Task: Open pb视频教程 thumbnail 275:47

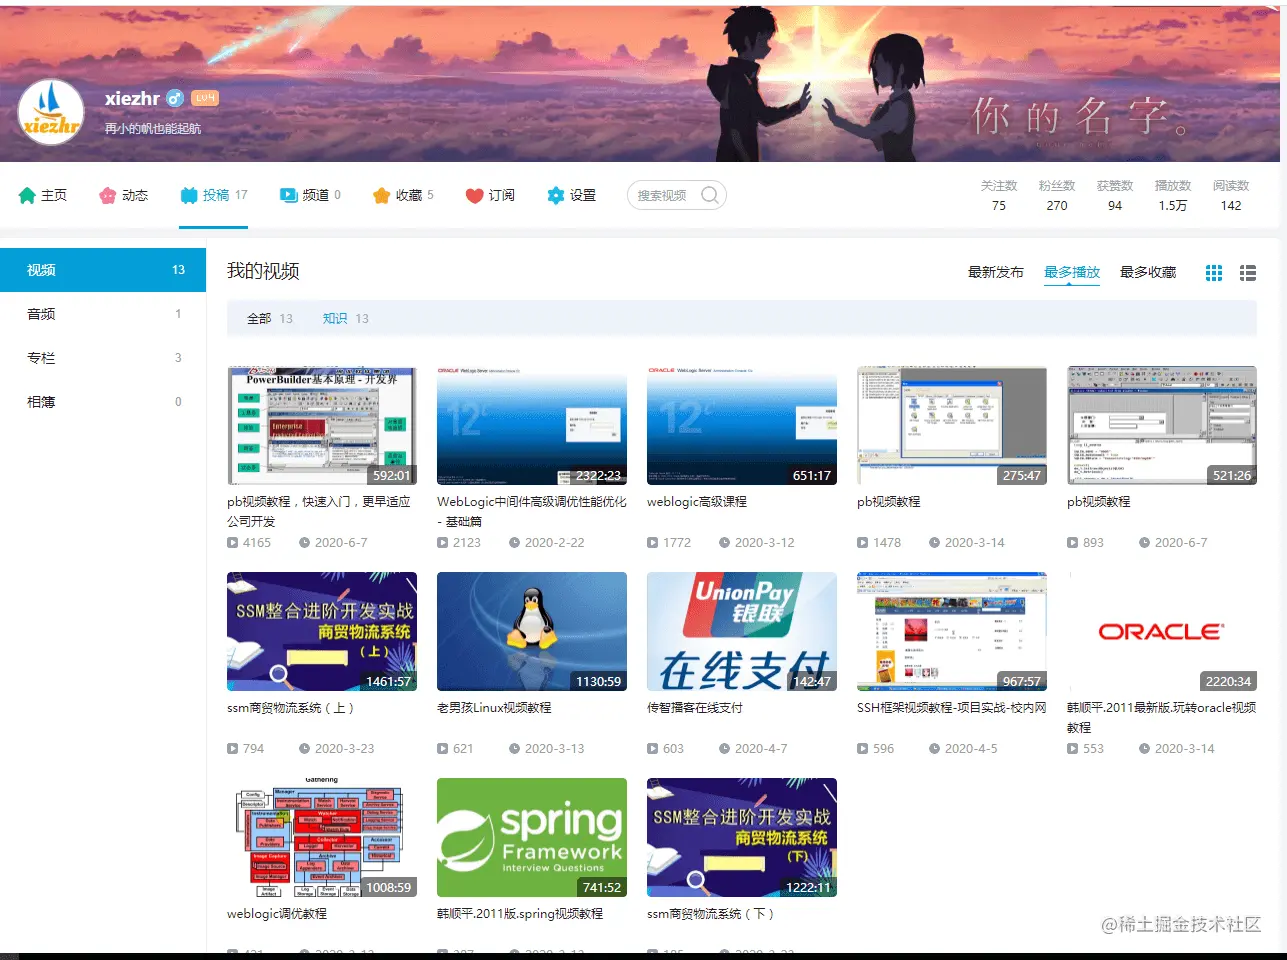Action: [952, 426]
